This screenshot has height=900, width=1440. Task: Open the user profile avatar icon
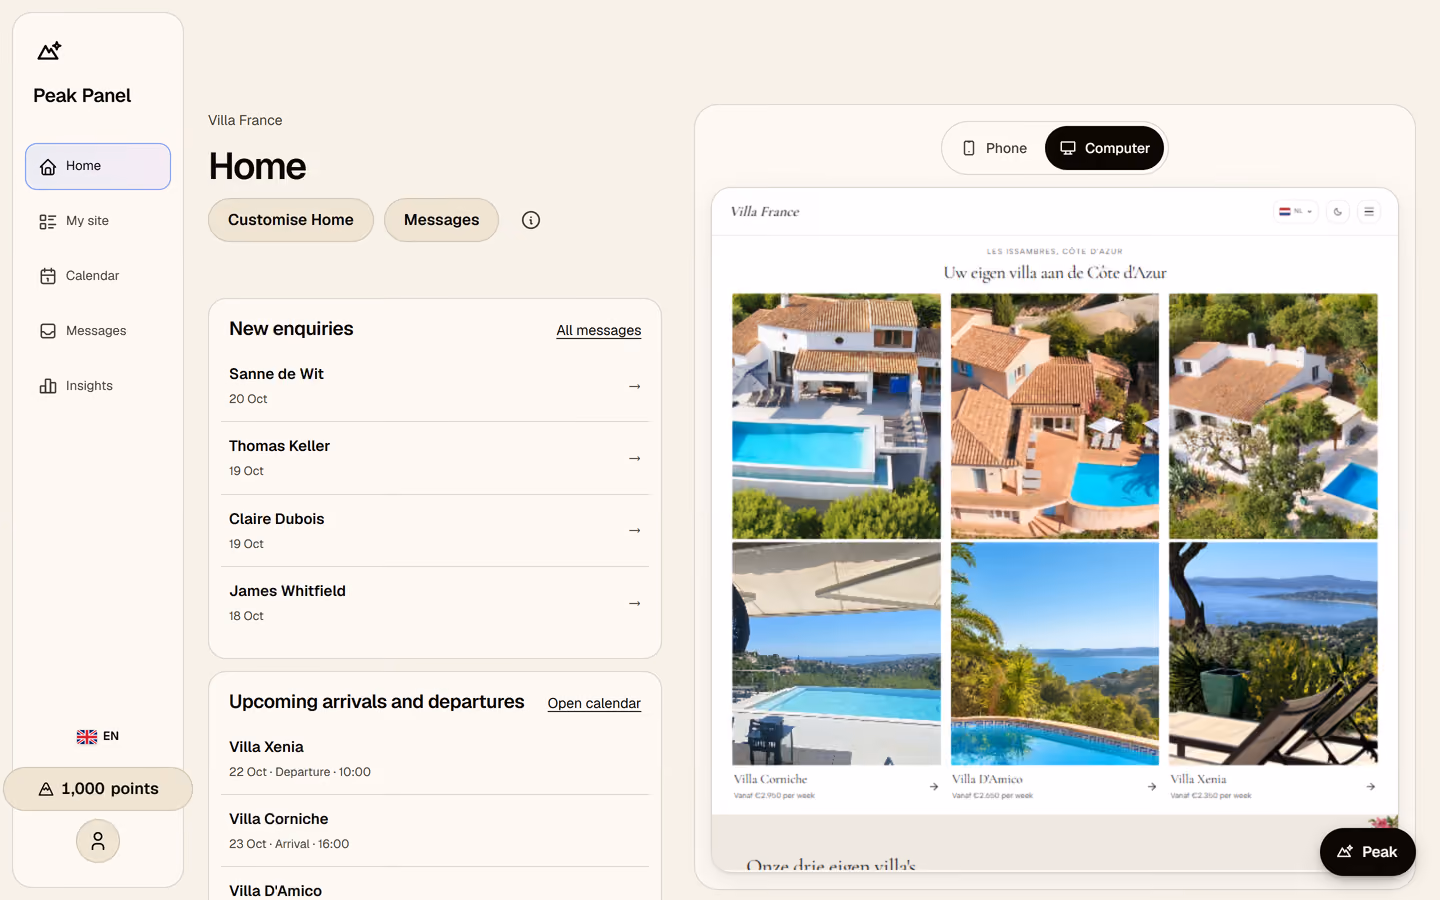(98, 841)
